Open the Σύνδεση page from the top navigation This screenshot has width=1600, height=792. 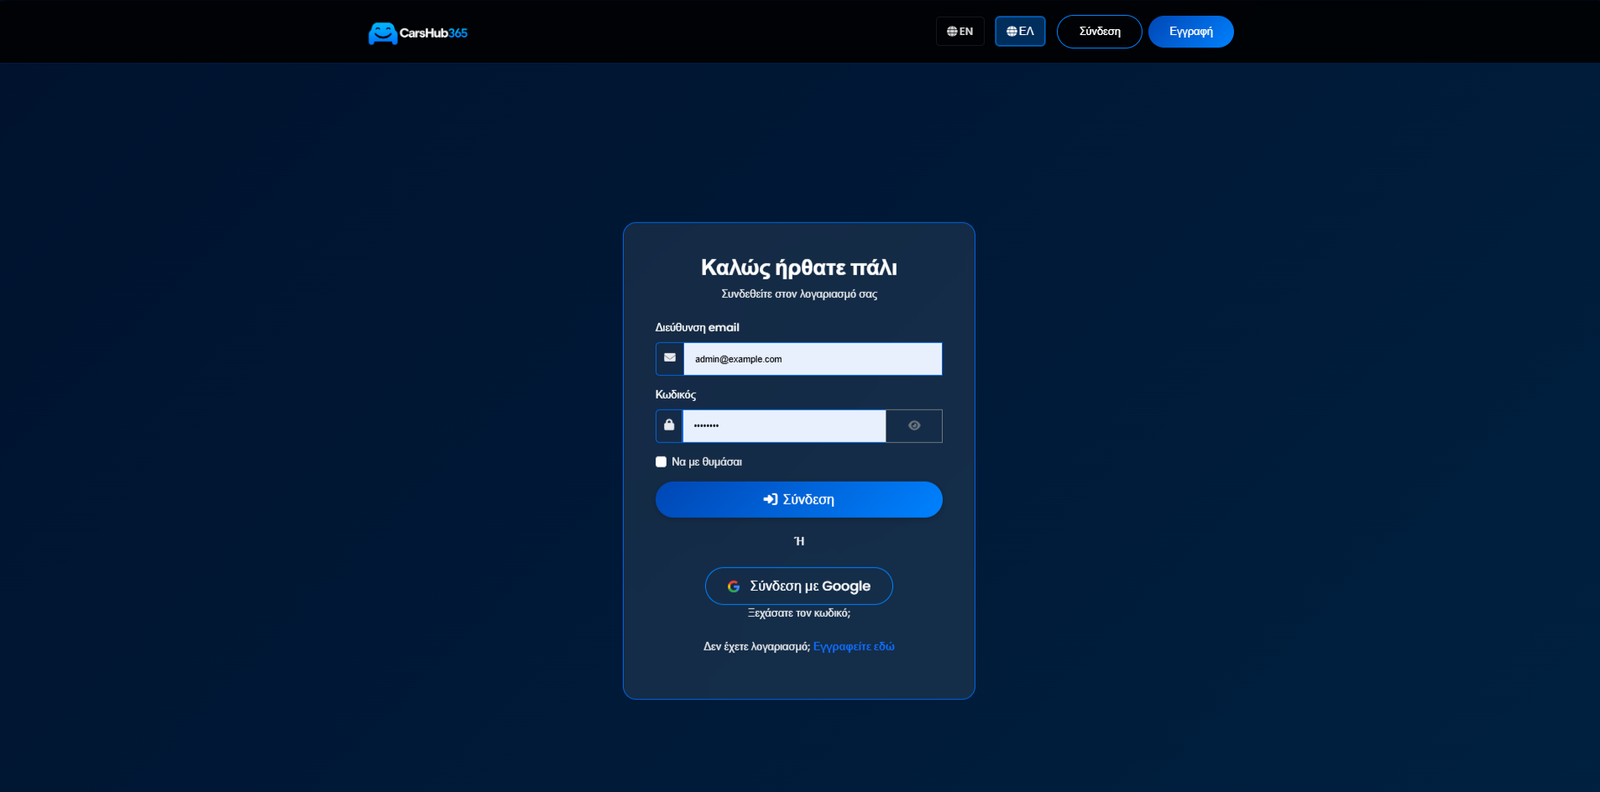coord(1099,32)
